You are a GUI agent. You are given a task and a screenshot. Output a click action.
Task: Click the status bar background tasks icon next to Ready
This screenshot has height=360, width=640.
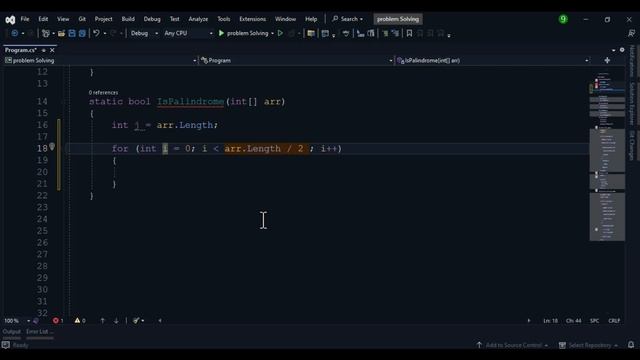click(x=6, y=345)
